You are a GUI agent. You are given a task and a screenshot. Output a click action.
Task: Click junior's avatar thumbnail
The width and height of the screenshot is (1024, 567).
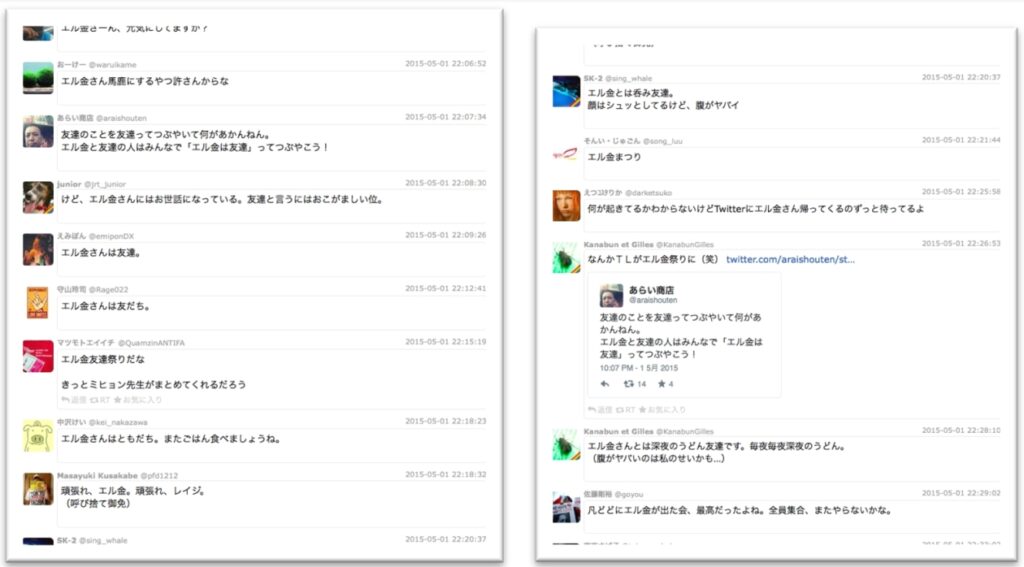(x=38, y=196)
